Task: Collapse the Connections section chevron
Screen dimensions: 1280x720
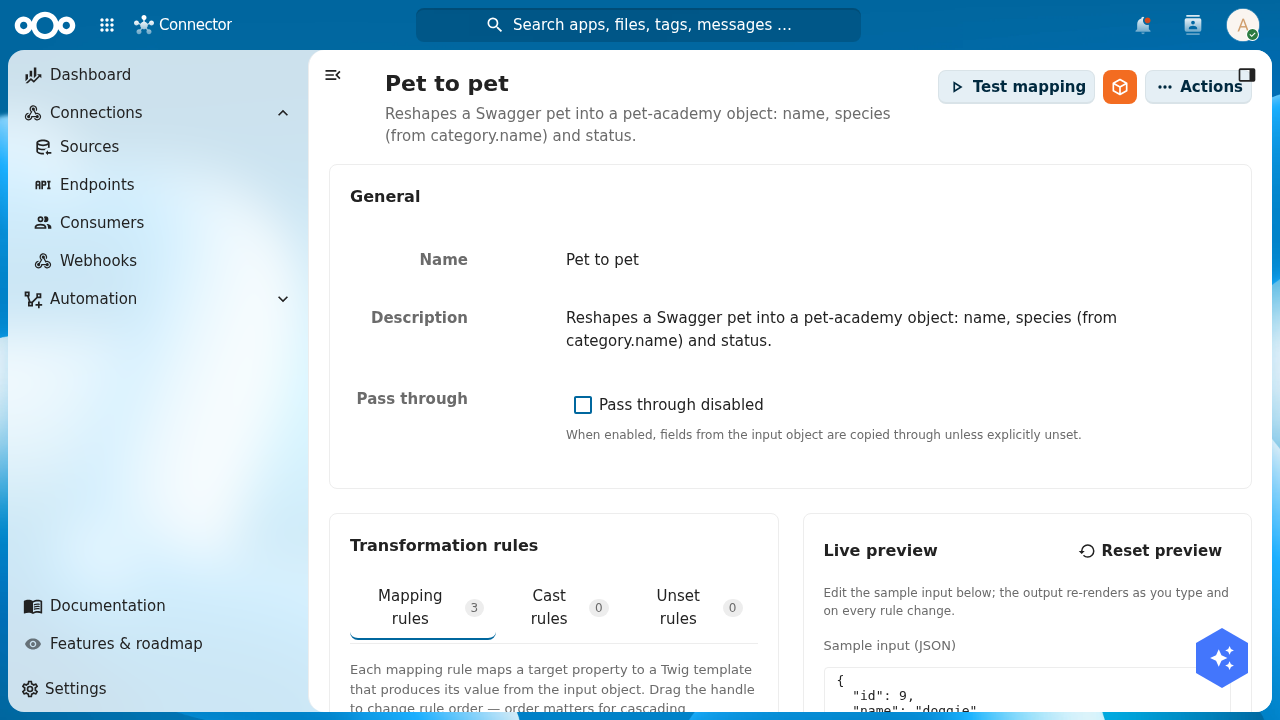Action: (283, 113)
